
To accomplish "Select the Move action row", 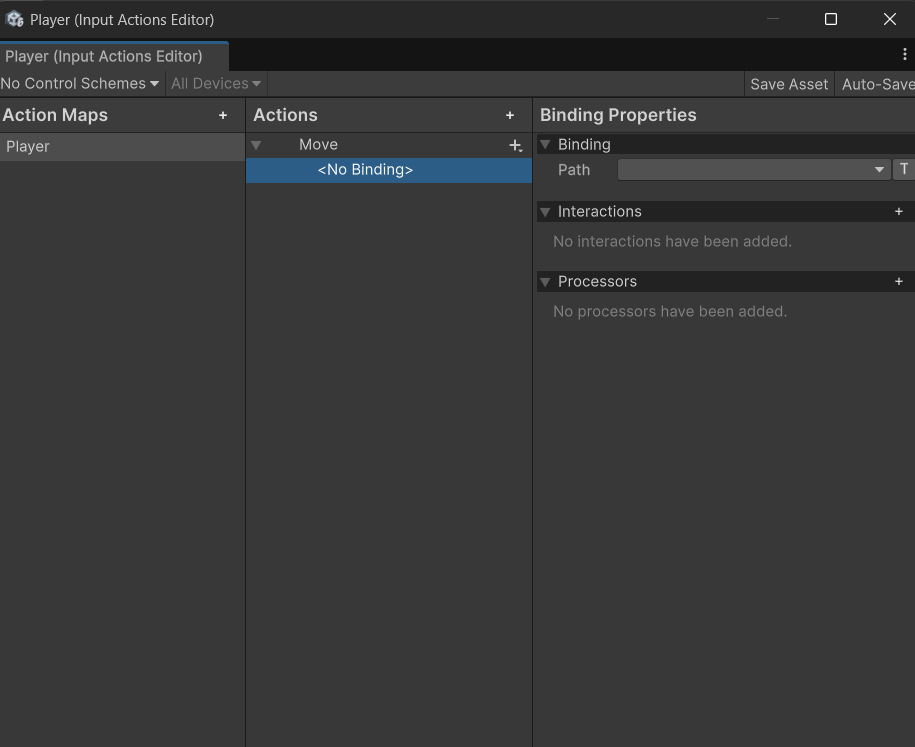I will tap(389, 145).
